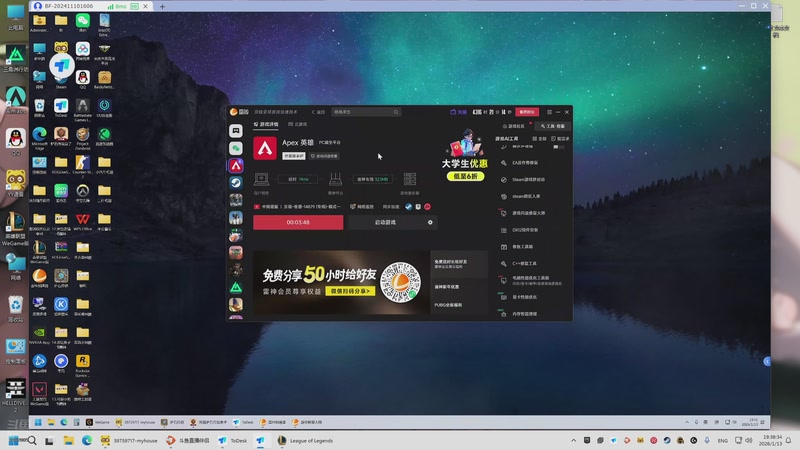Open the Leigod hamburger menu
This screenshot has height=450, width=800.
(x=549, y=112)
